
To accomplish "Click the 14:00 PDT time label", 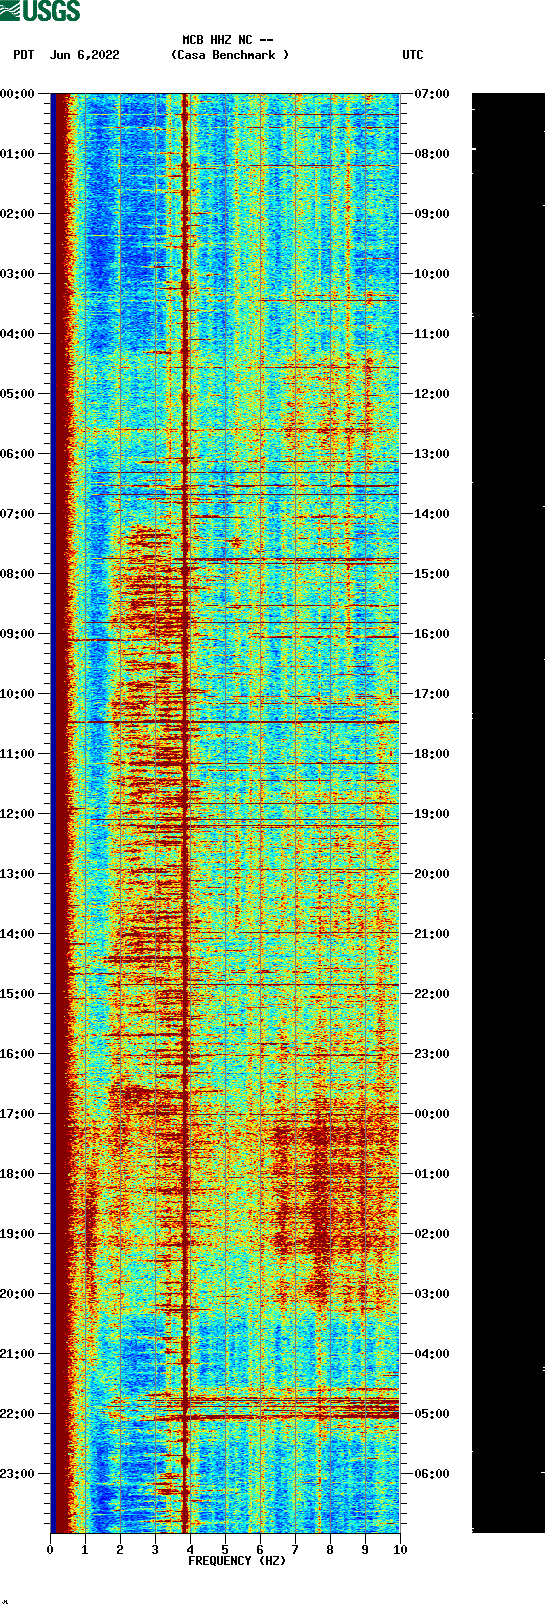I will point(18,934).
